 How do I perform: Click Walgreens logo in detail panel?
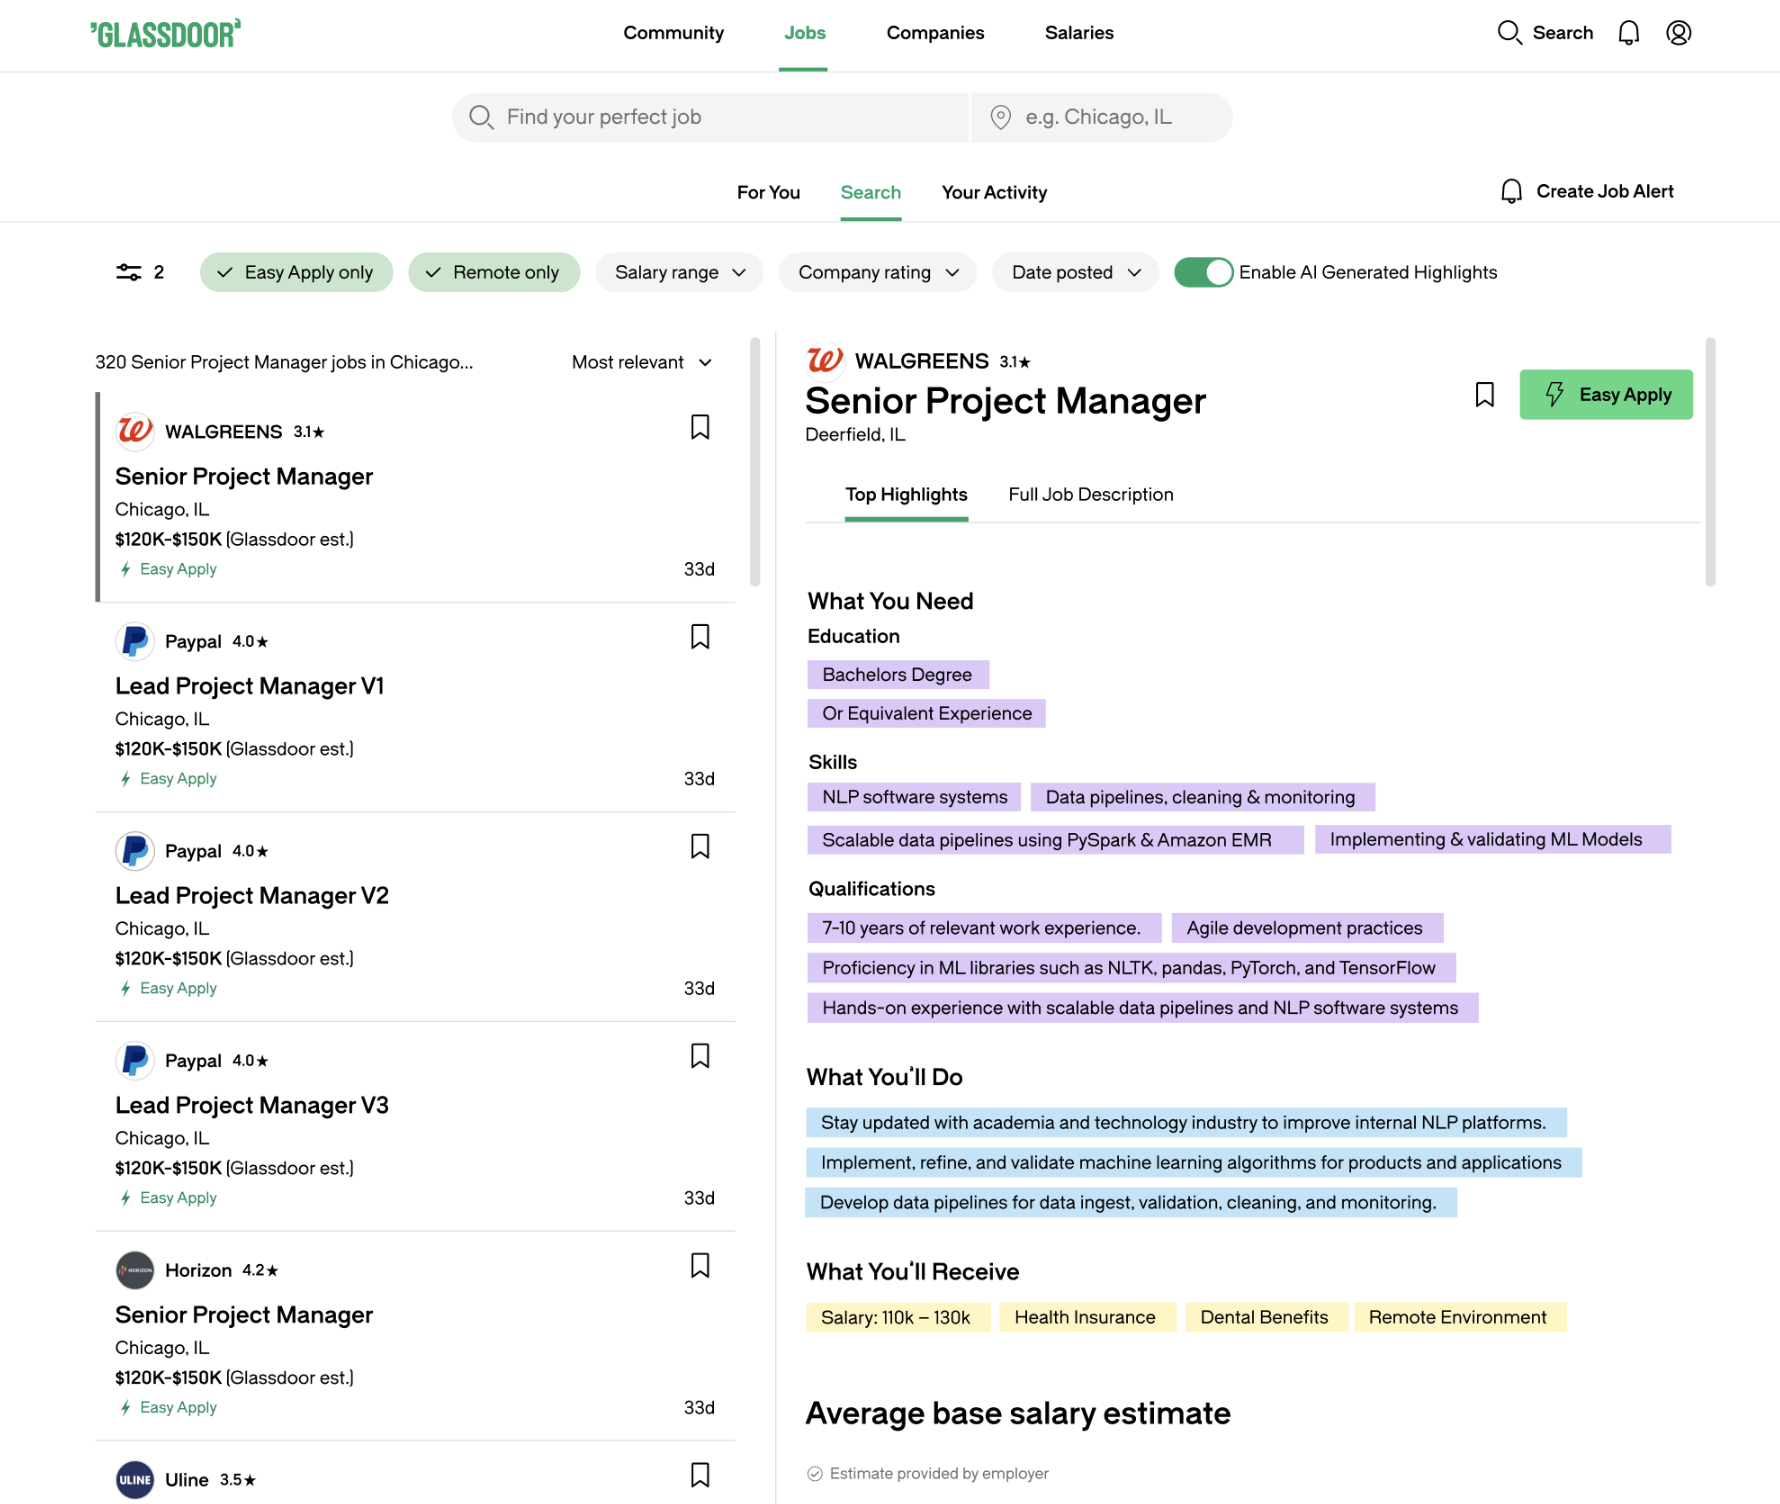(825, 360)
